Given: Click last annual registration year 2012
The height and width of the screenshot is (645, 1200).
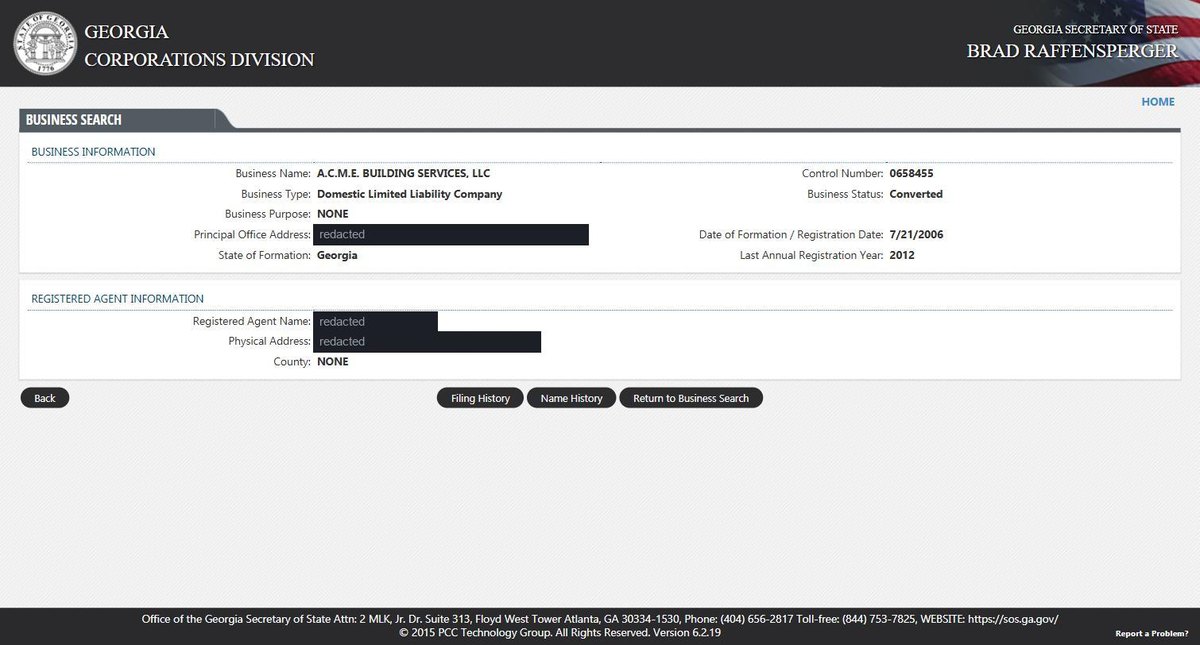Looking at the screenshot, I should [x=902, y=255].
